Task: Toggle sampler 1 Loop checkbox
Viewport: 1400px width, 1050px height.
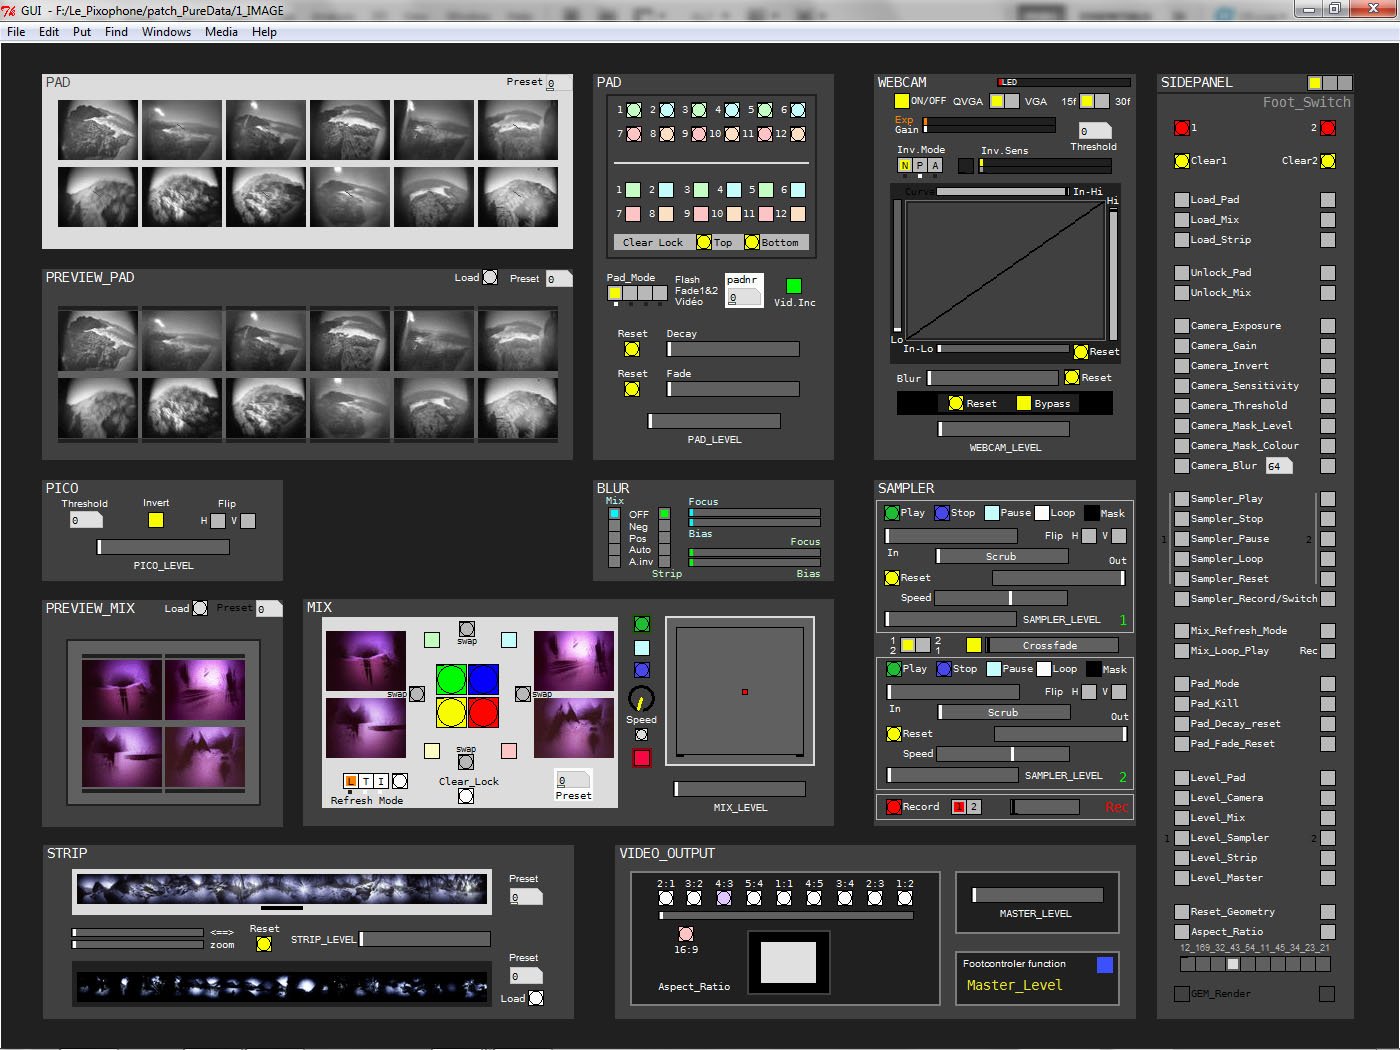Action: click(x=1042, y=513)
